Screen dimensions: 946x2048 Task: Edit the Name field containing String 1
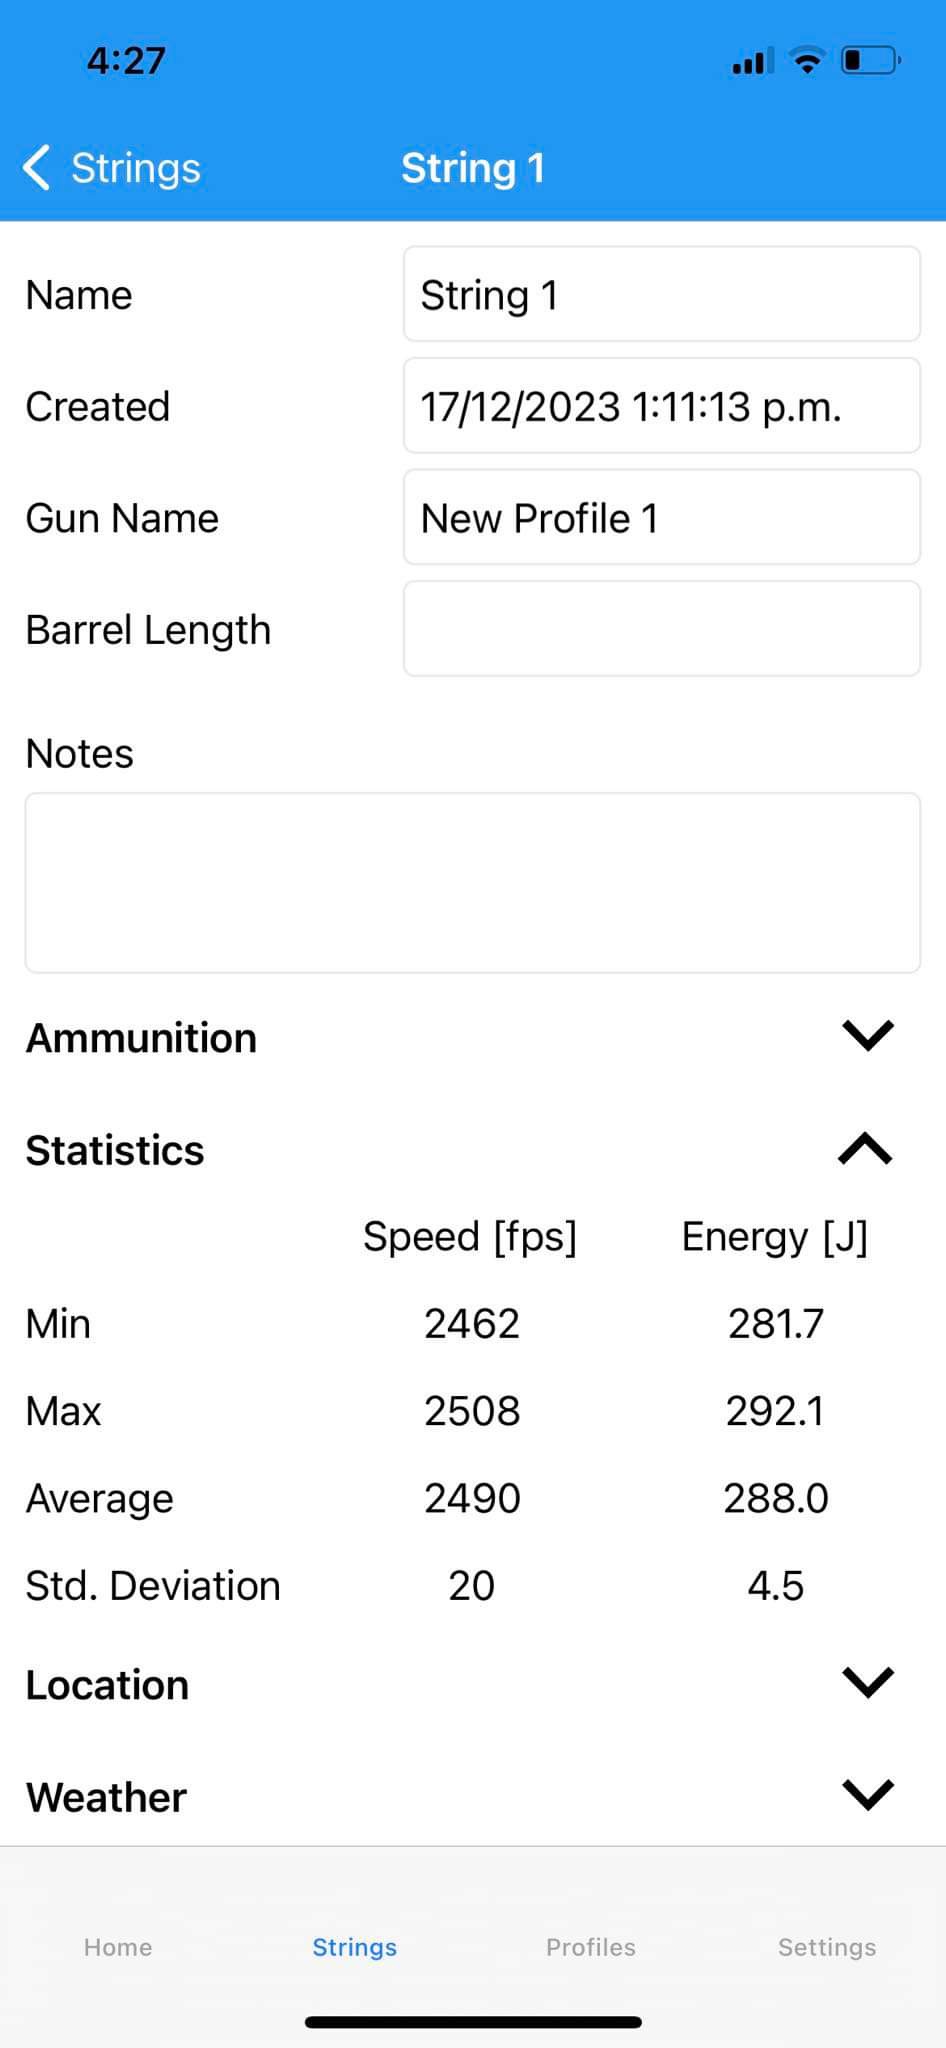[x=662, y=294]
